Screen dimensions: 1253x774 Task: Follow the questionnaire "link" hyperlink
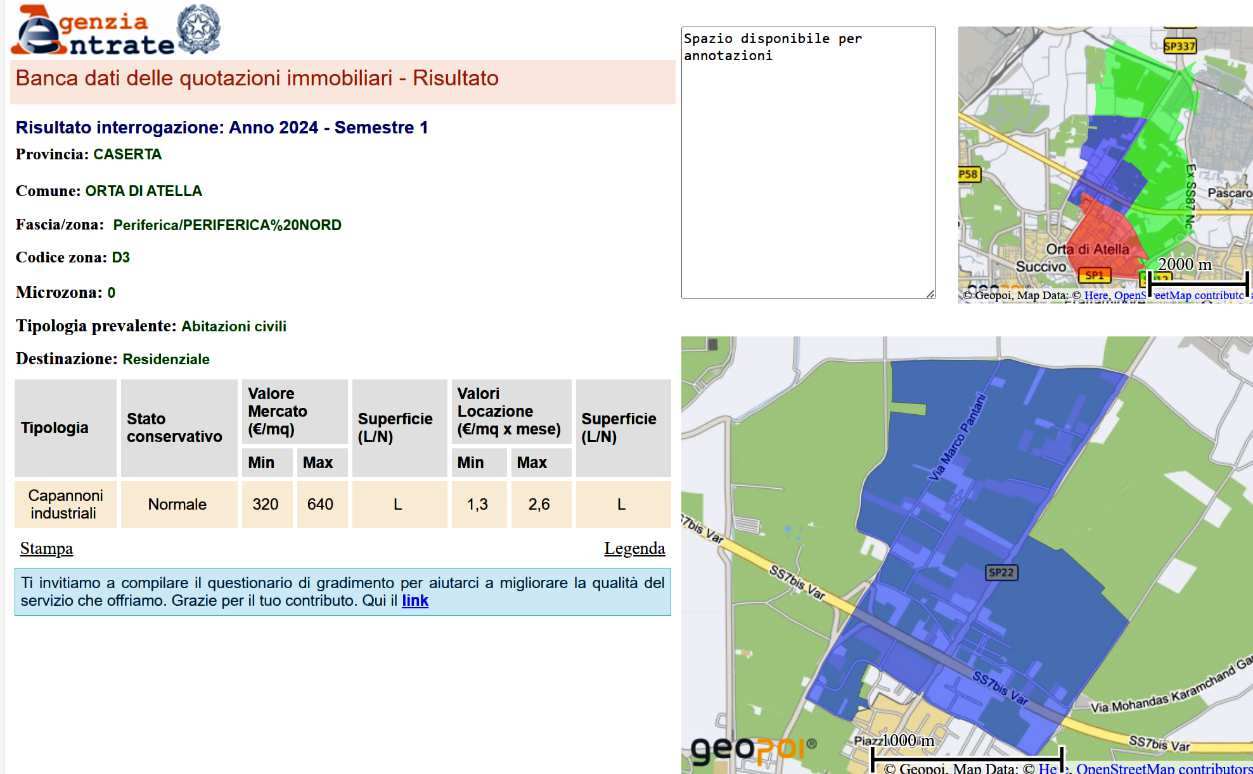tap(415, 601)
